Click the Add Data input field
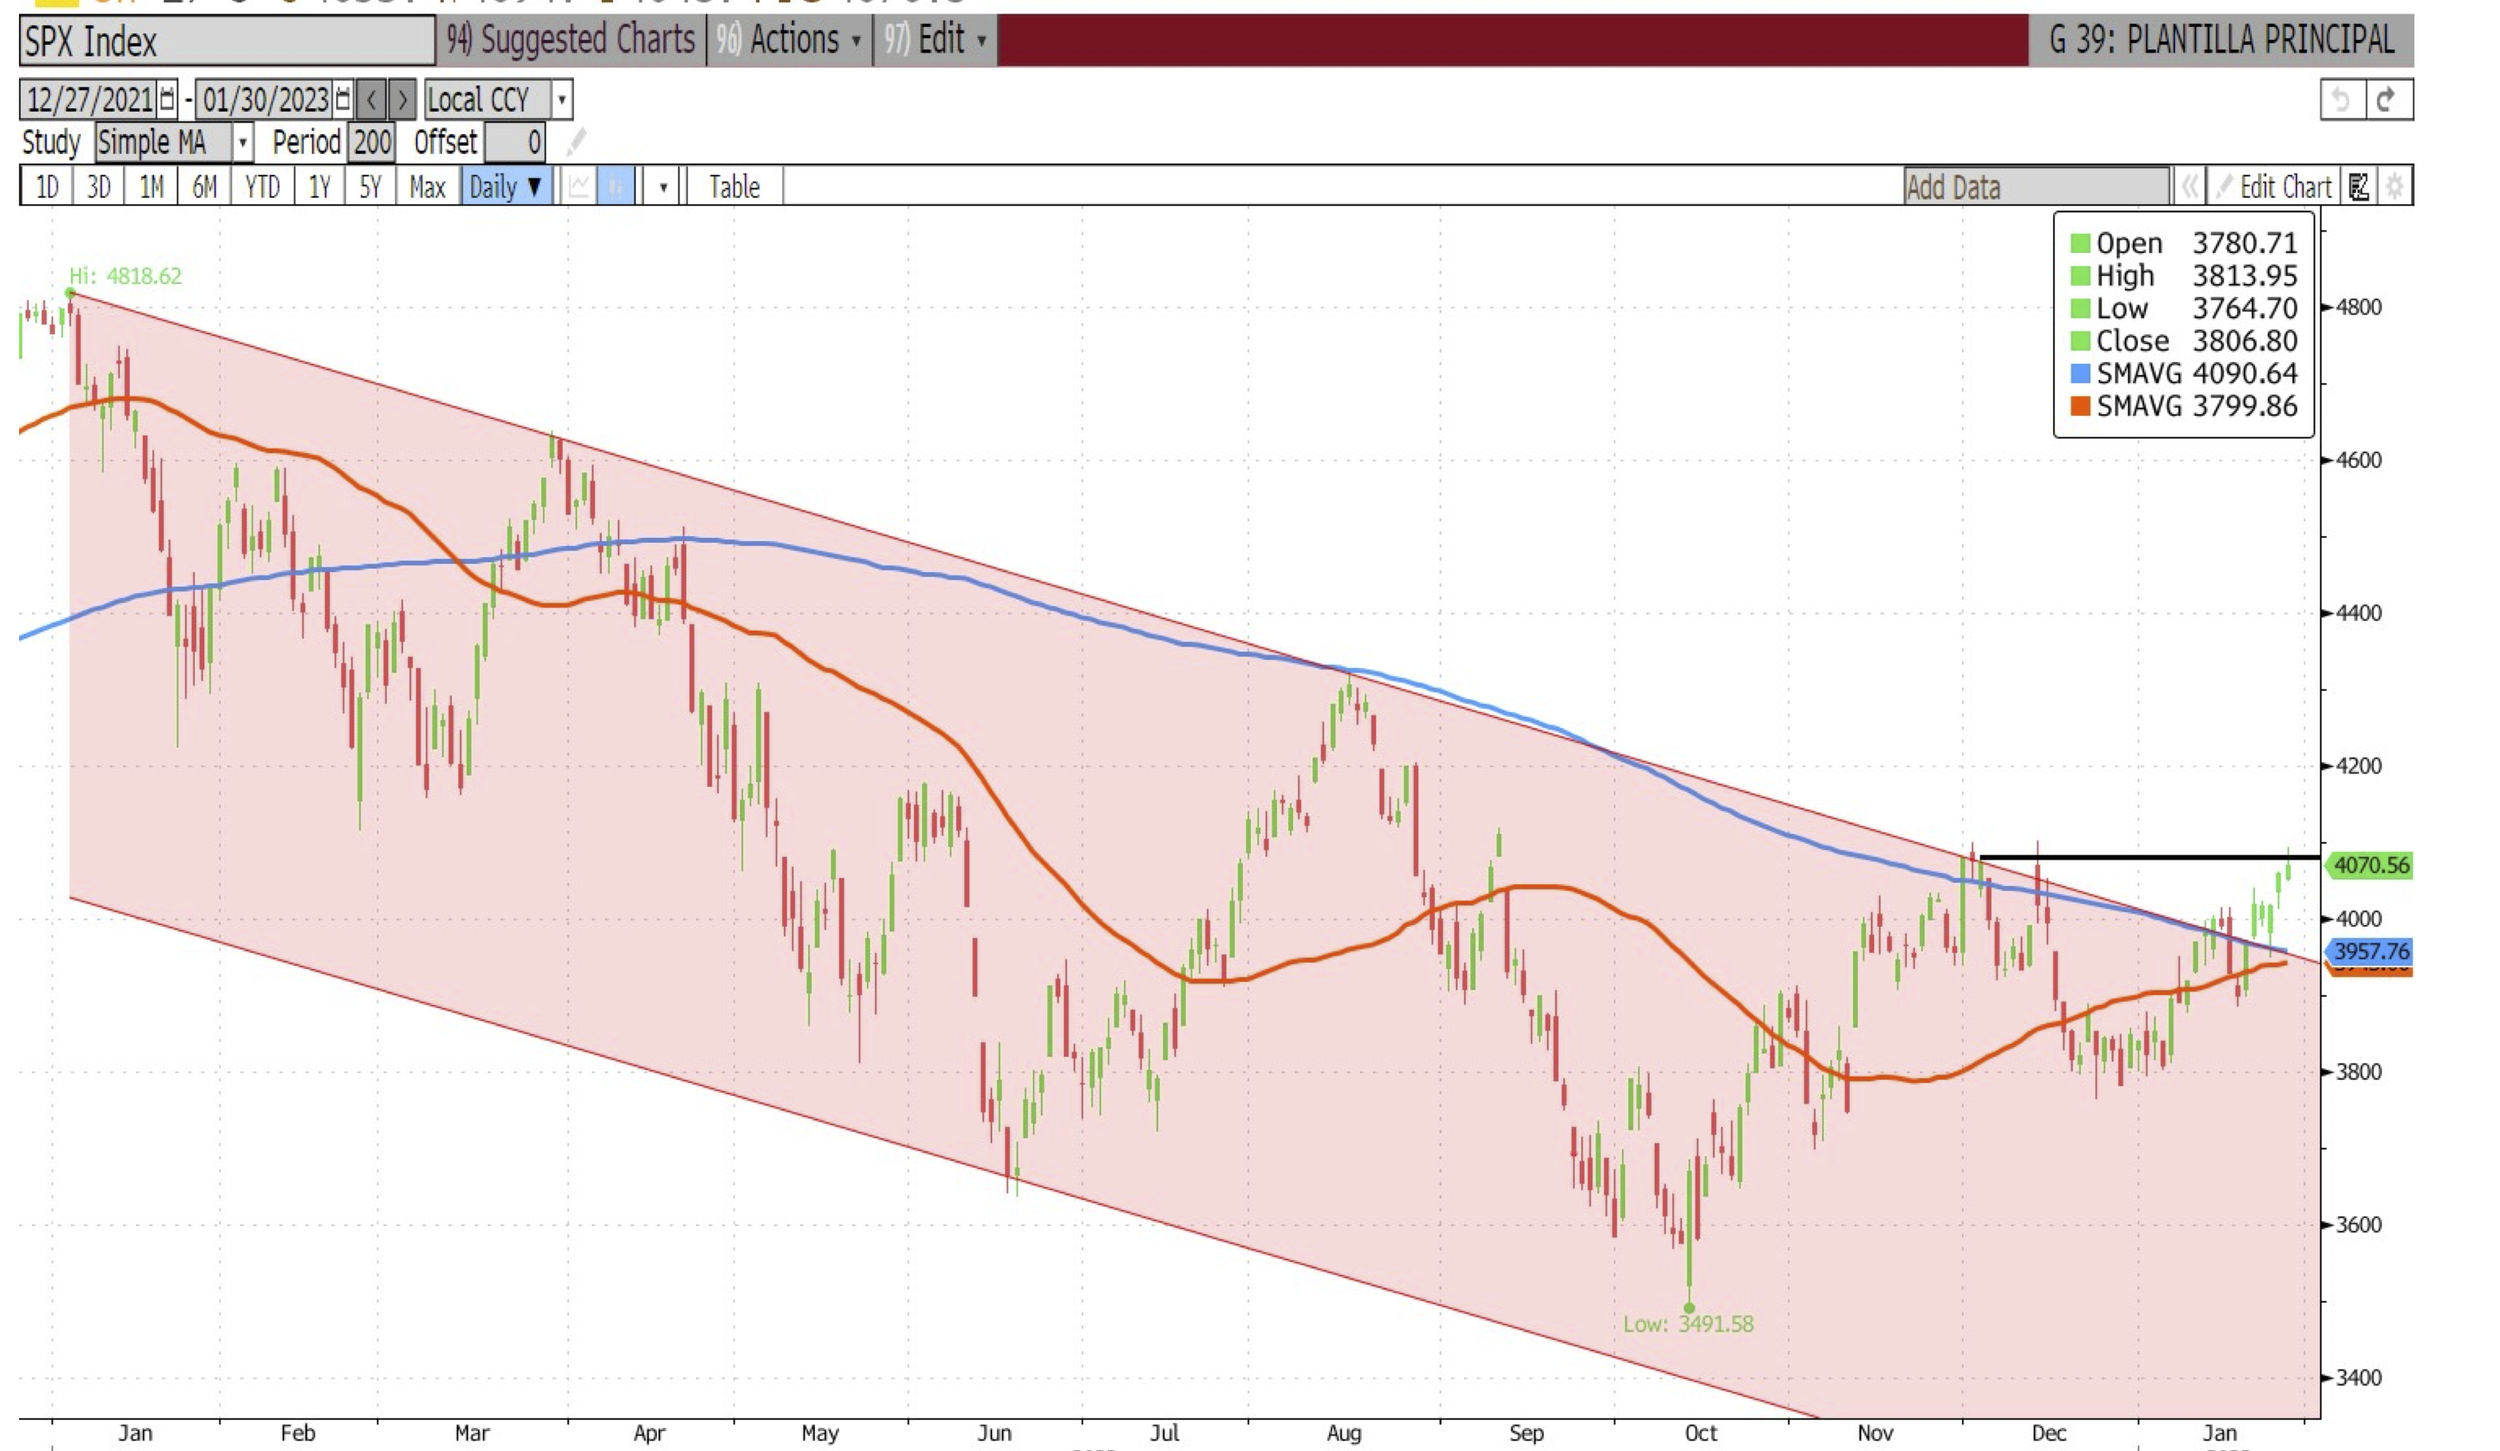 [x=2036, y=187]
